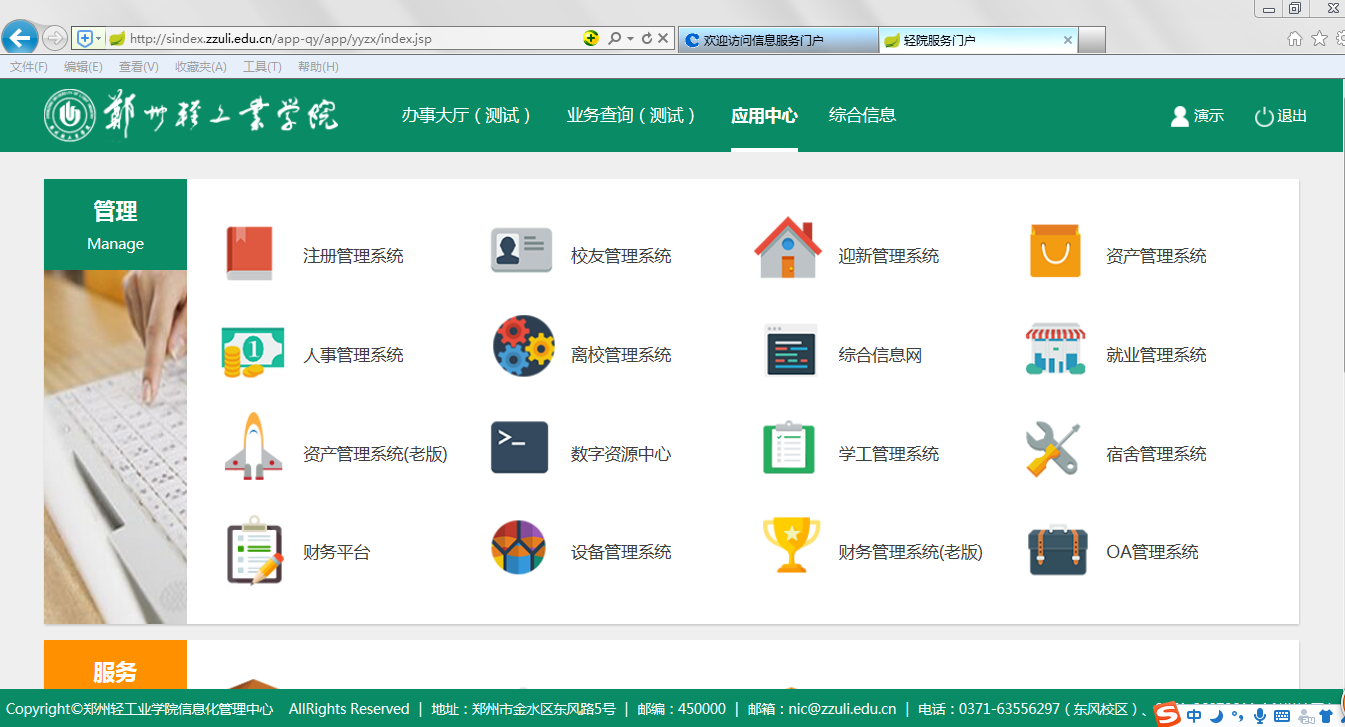This screenshot has height=727, width=1345.
Task: Open the 设备管理系统 colorful circle icon
Action: pos(518,547)
